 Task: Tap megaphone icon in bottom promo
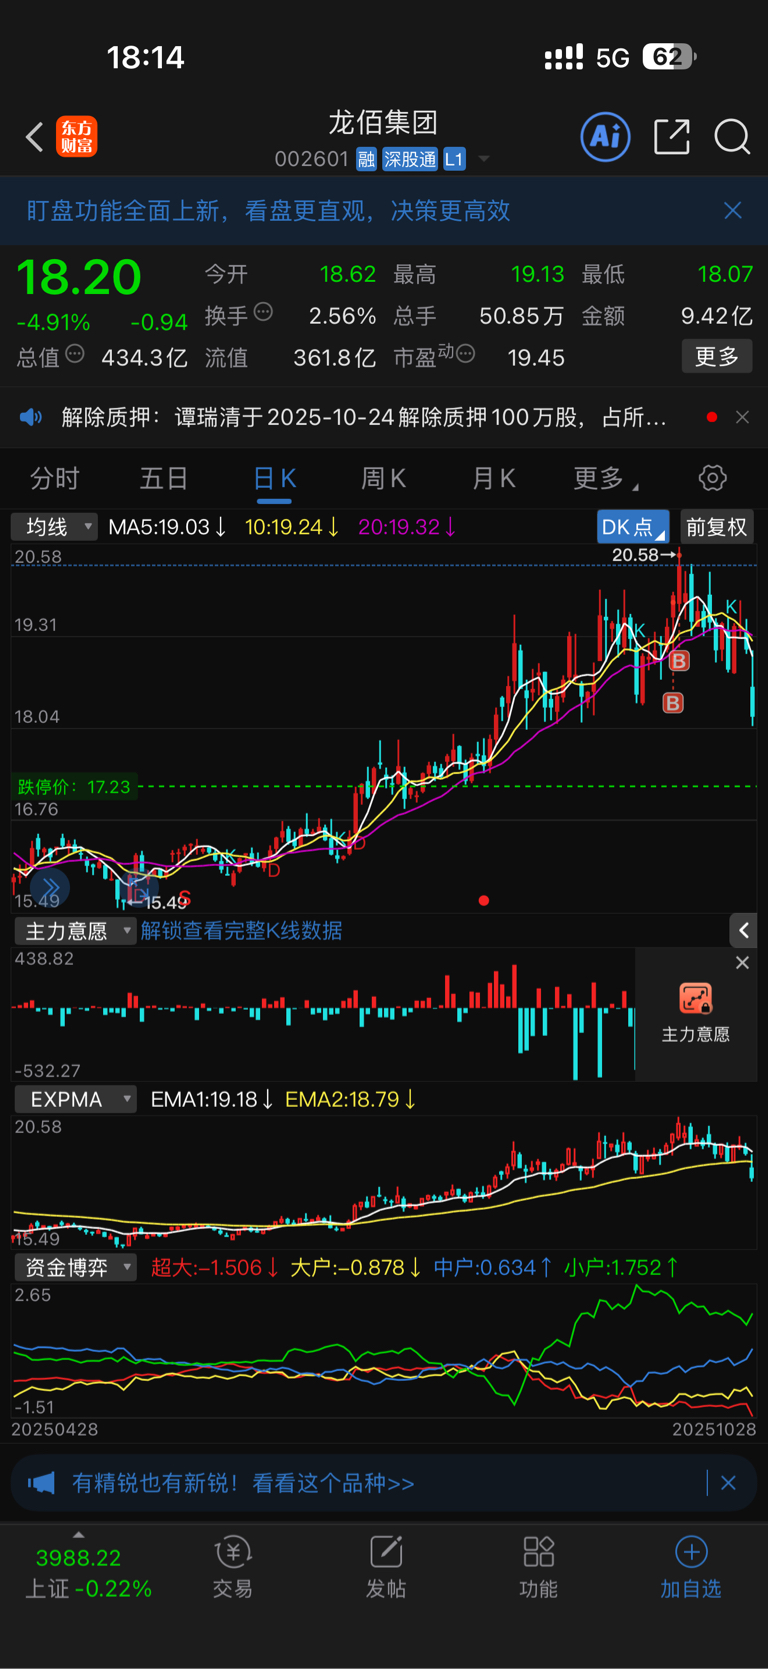(41, 1483)
